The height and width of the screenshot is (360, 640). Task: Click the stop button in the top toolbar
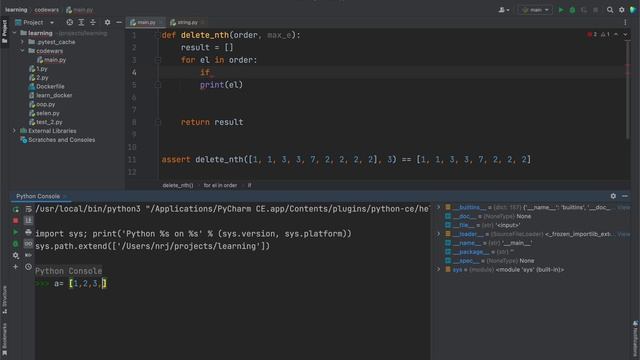(596, 10)
